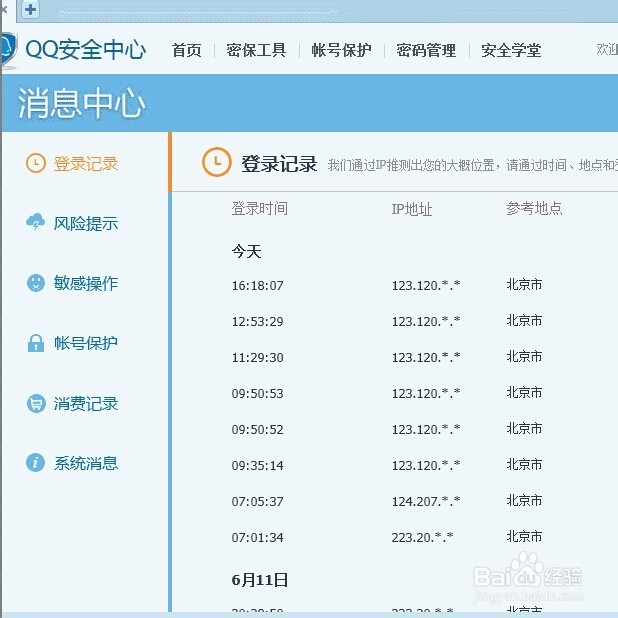Click the 消息中心 banner heading
This screenshot has height=618, width=618.
click(82, 103)
